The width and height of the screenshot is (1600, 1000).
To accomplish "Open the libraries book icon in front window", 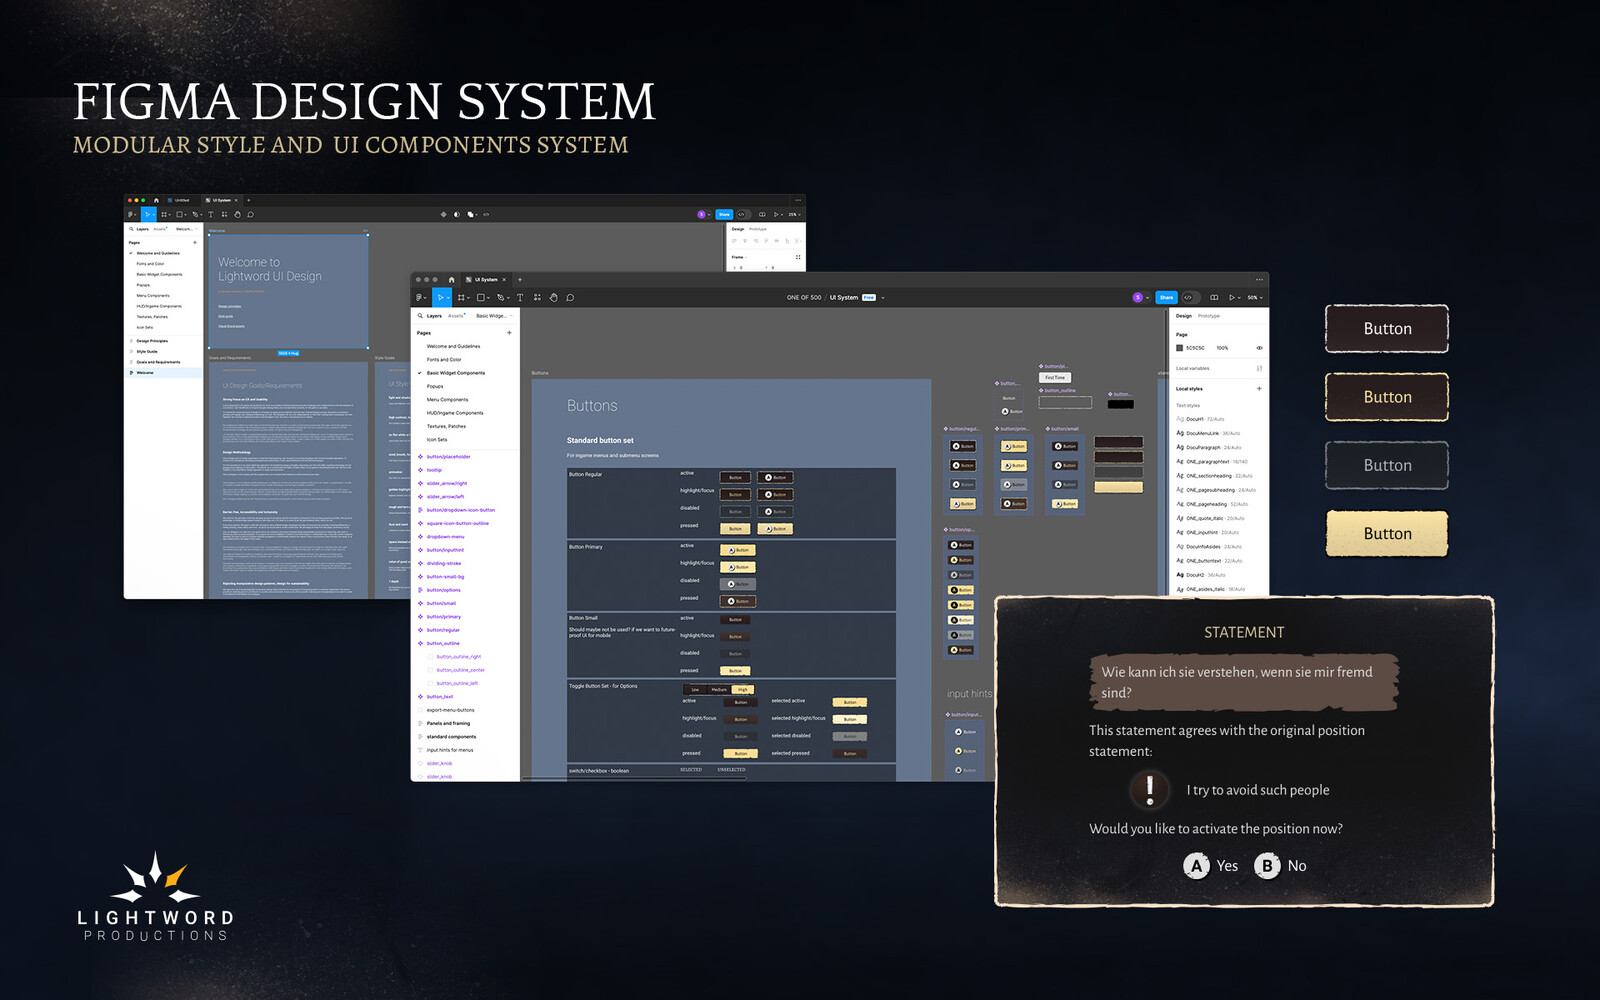I will (1214, 297).
